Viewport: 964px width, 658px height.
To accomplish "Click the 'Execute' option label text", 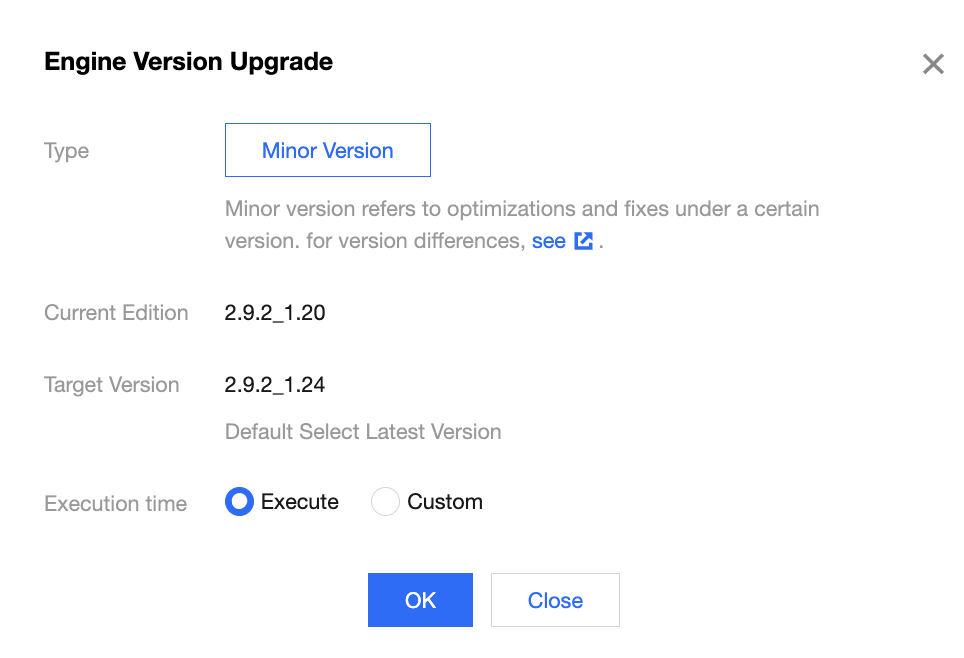I will tap(300, 502).
